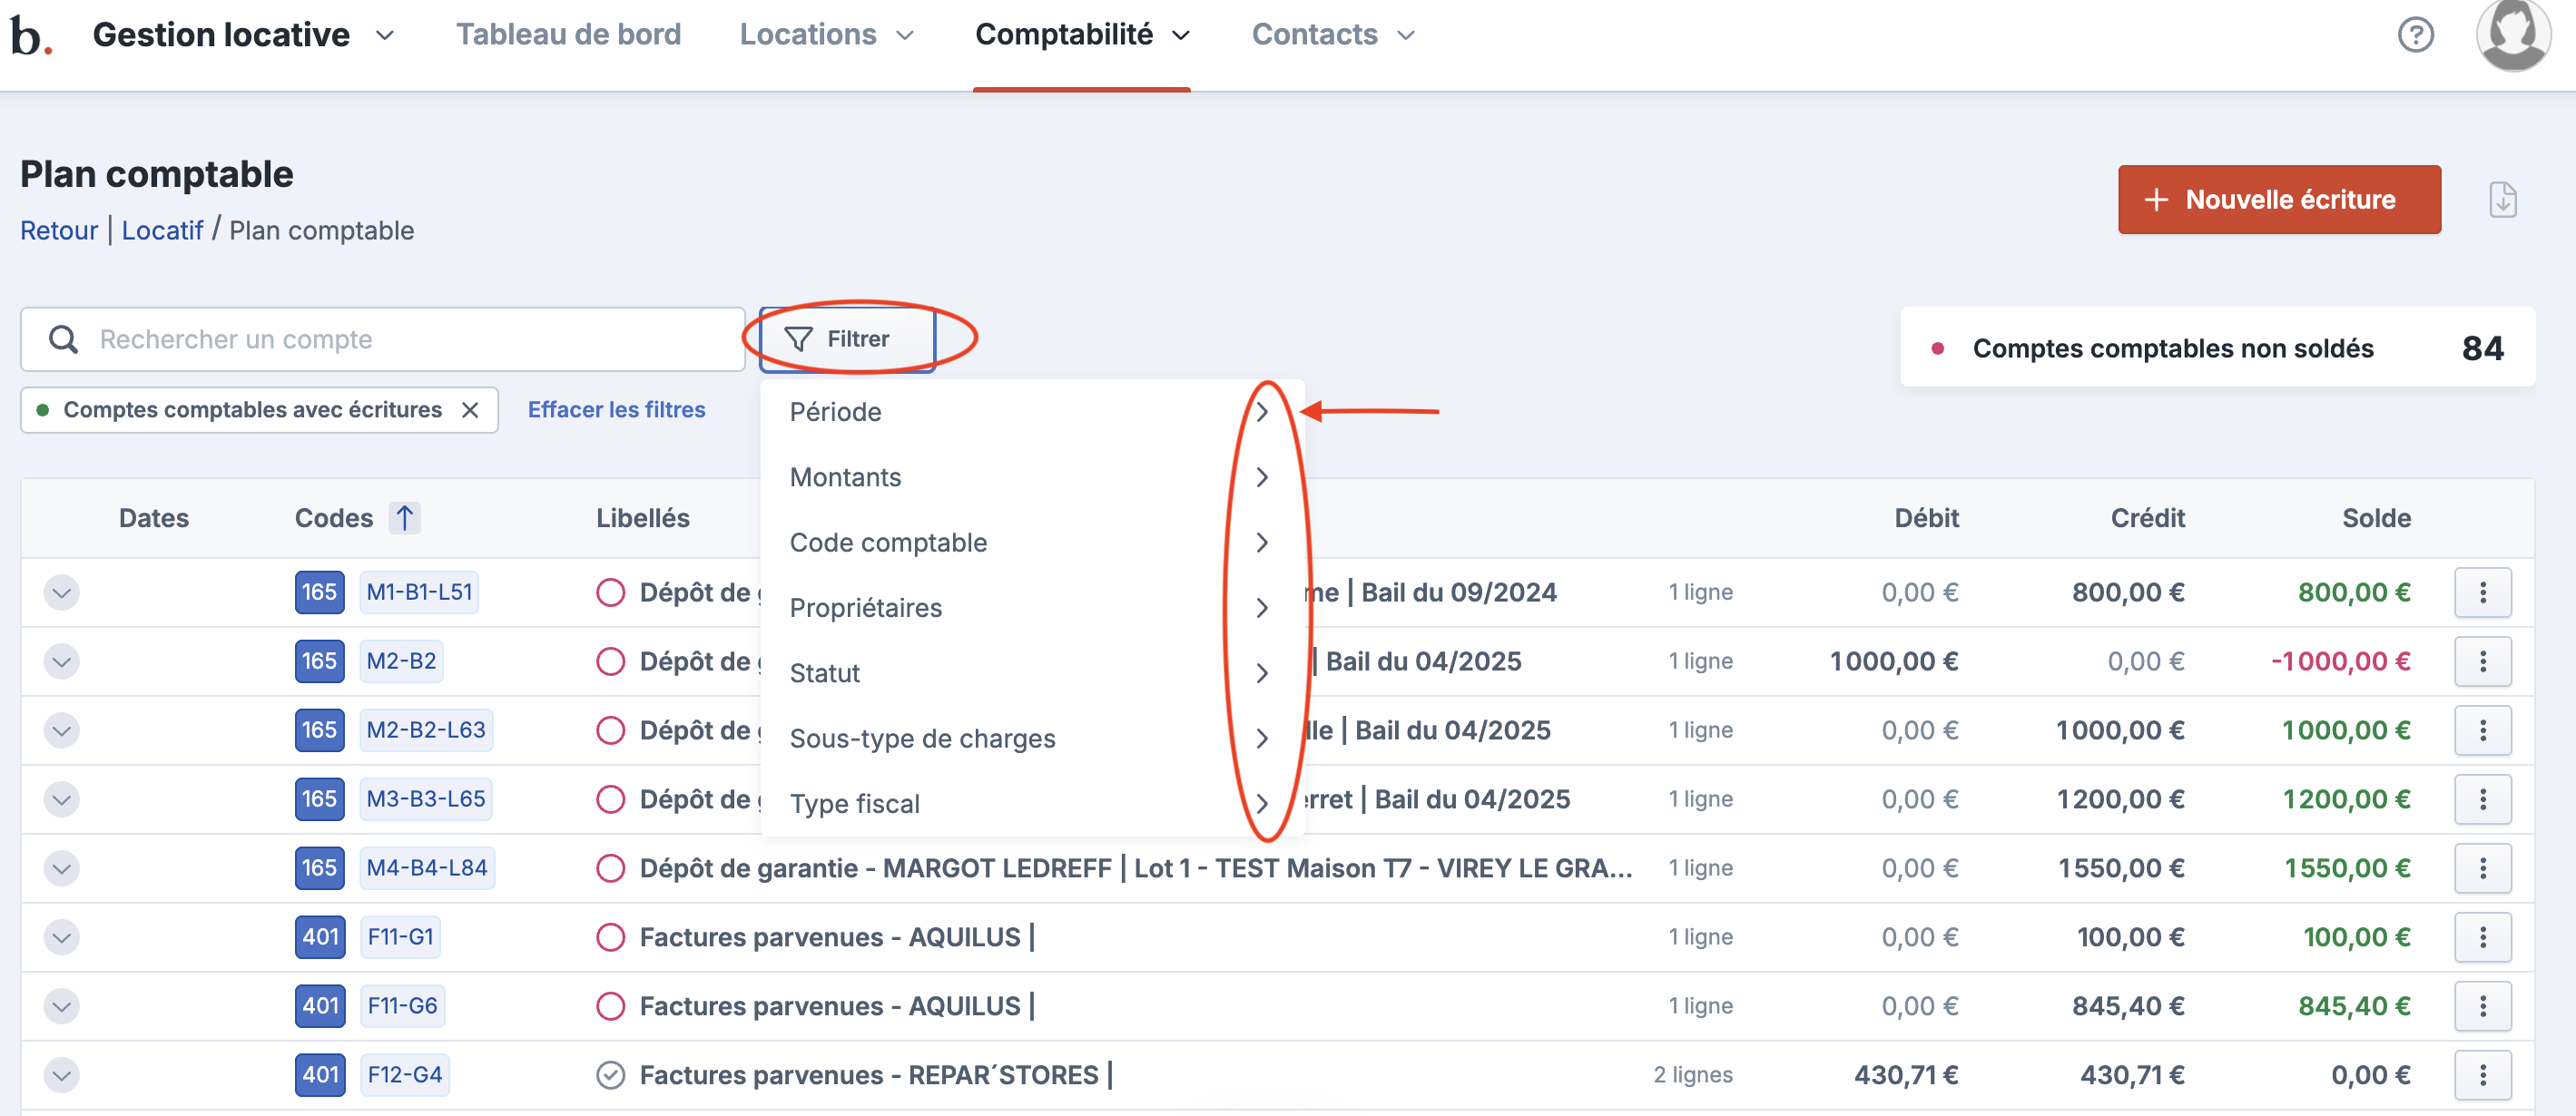2576x1116 pixels.
Task: Click the b. logo home icon
Action: (30, 36)
